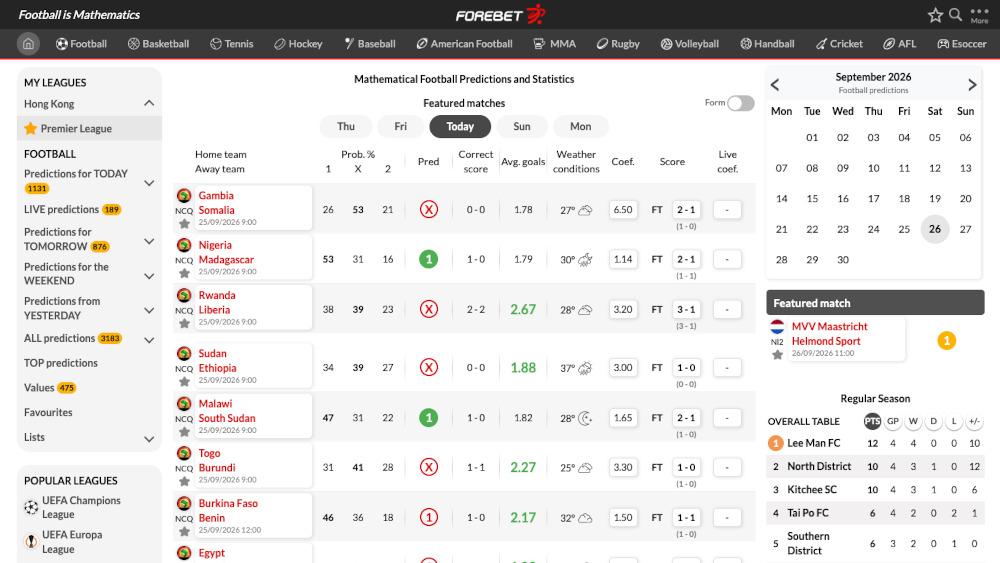Click the UEFA Champions League icon
This screenshot has width=1000, height=563.
coord(31,508)
